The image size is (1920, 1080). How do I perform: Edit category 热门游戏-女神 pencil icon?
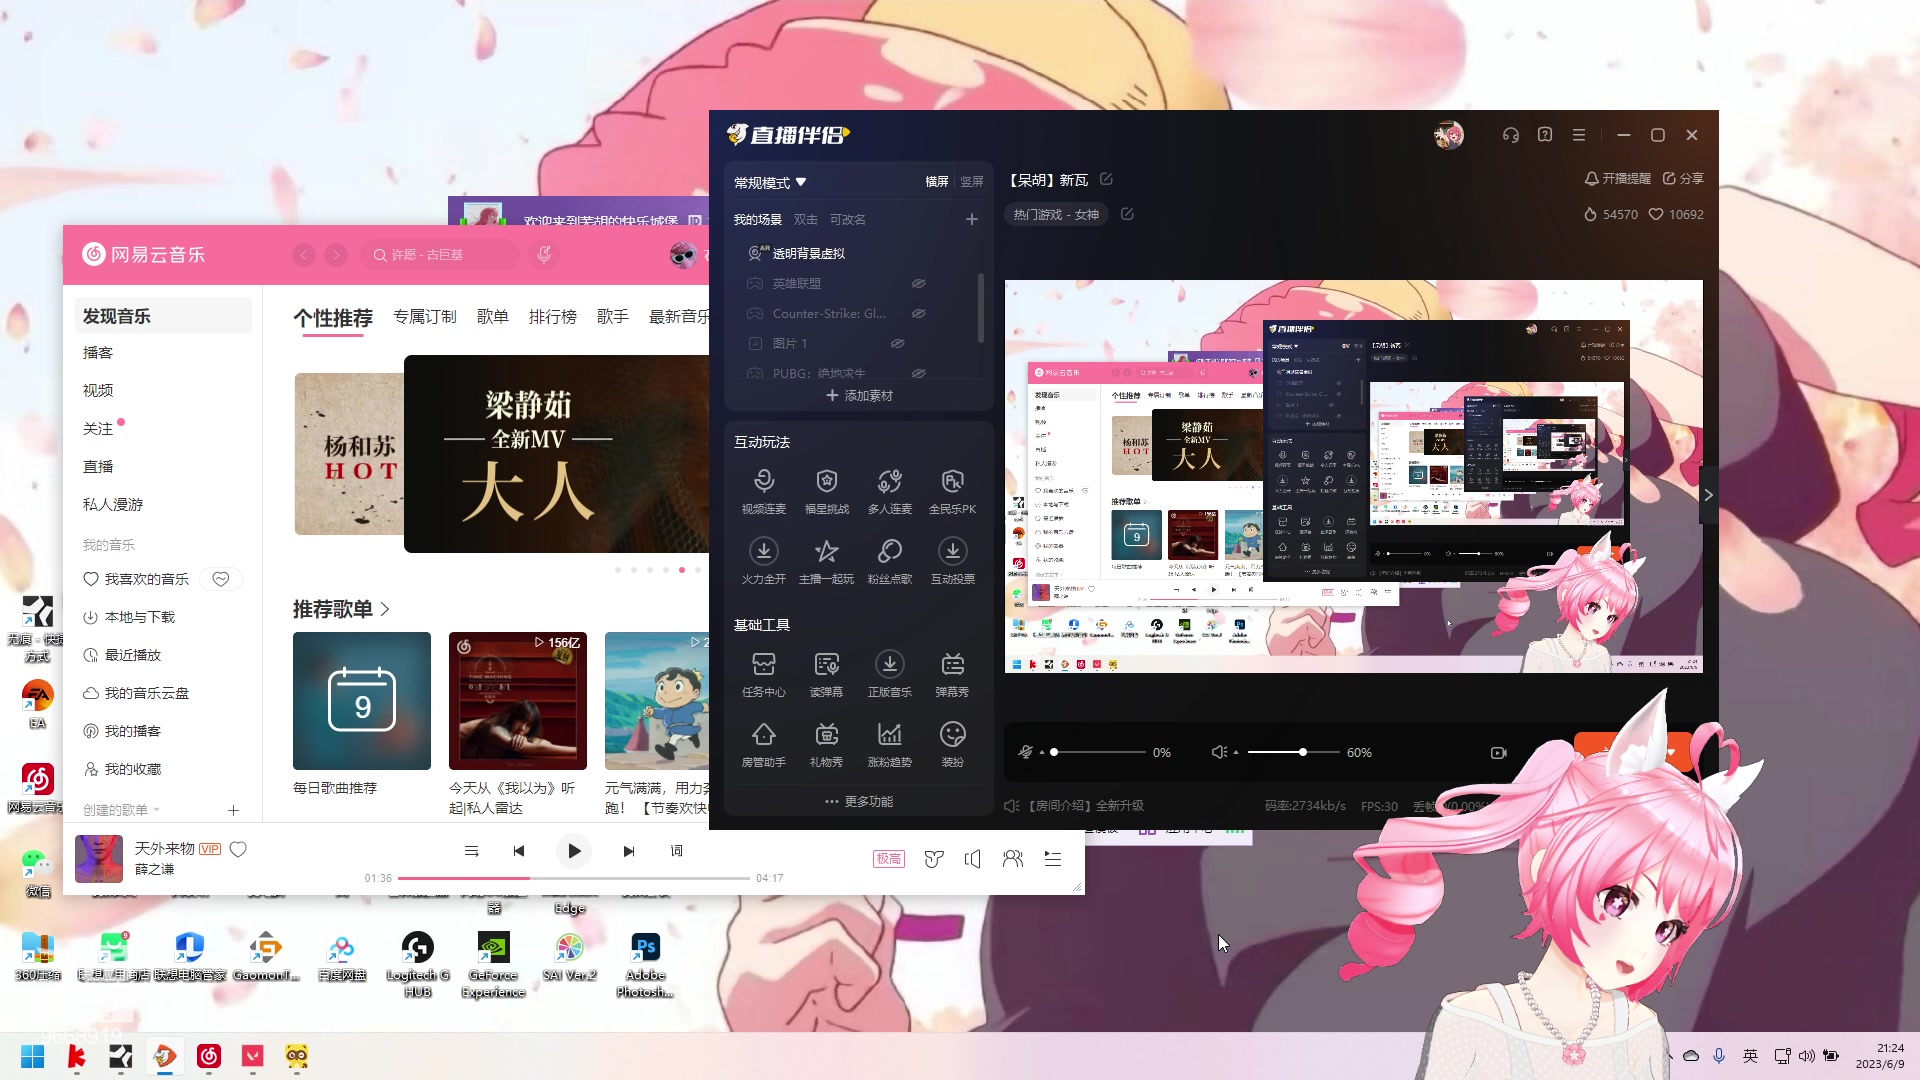pyautogui.click(x=1127, y=214)
